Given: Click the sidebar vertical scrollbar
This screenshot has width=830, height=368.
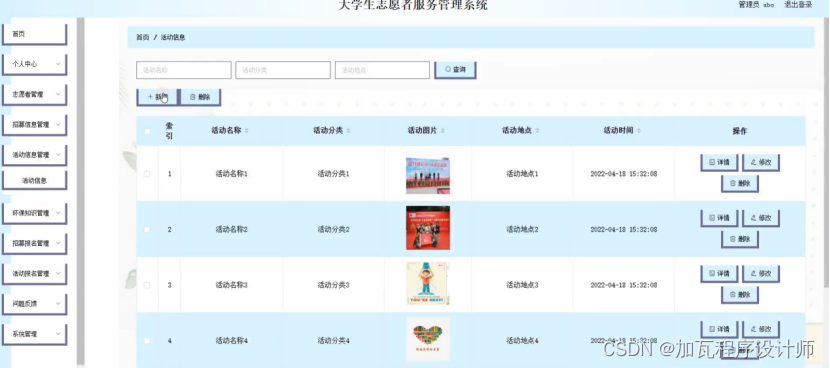Looking at the screenshot, I should click(80, 191).
